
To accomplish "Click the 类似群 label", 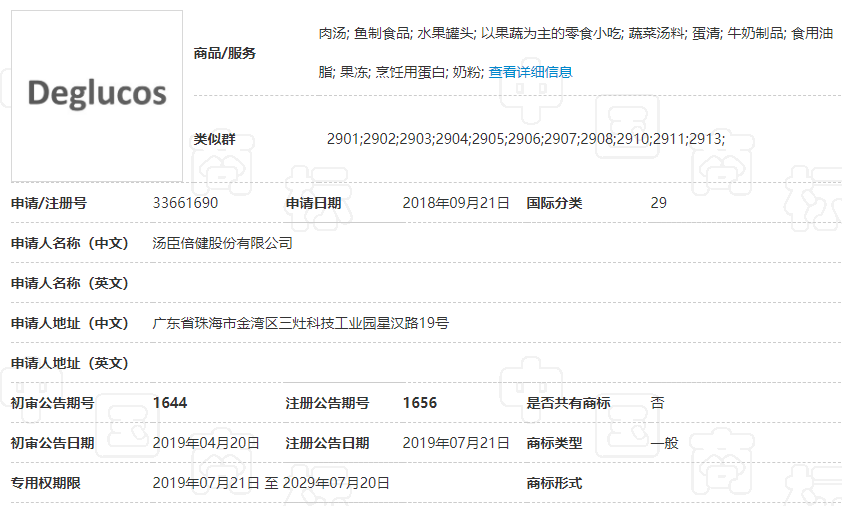I will click(x=214, y=140).
